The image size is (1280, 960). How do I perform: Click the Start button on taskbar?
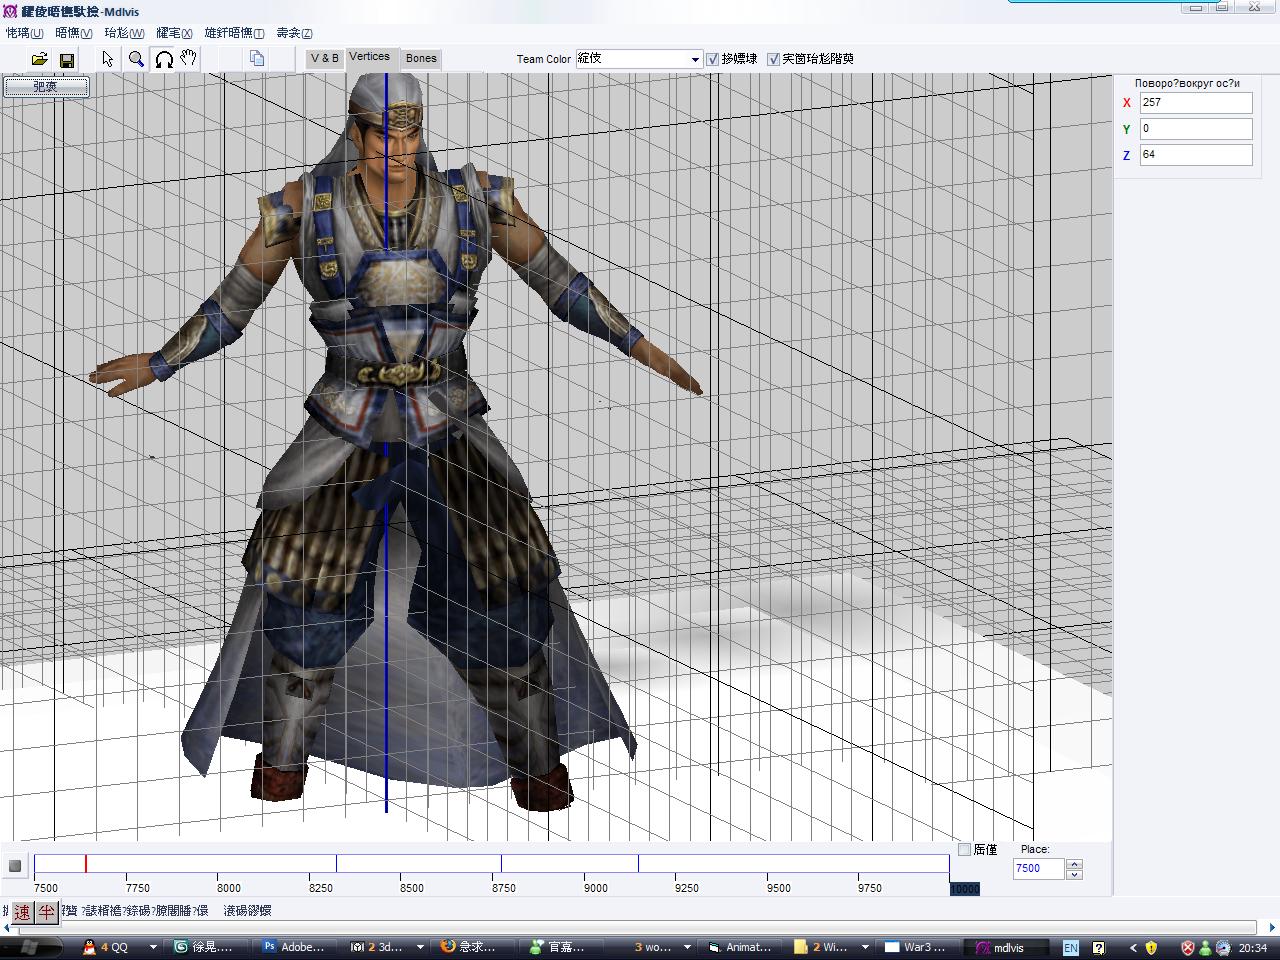point(30,947)
